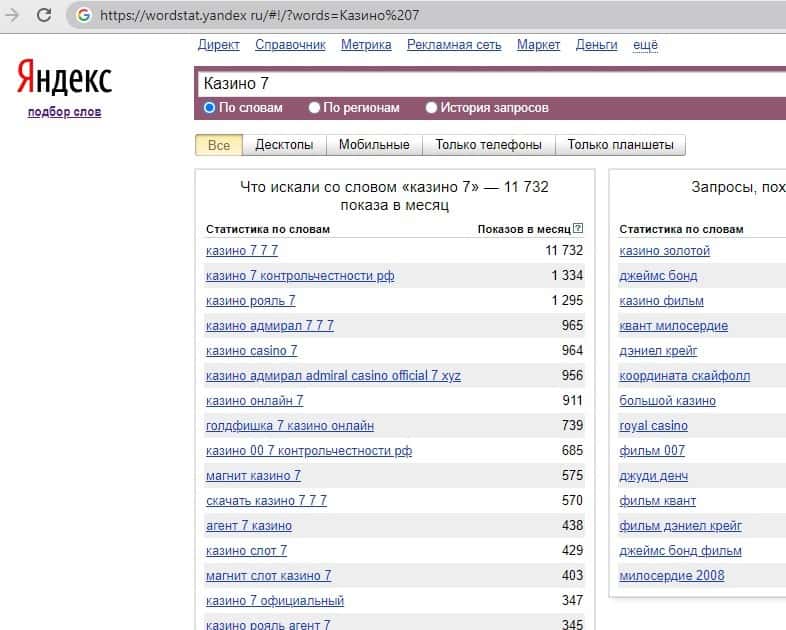786x630 pixels.
Task: Open the Директ link in top menu
Action: click(x=219, y=45)
